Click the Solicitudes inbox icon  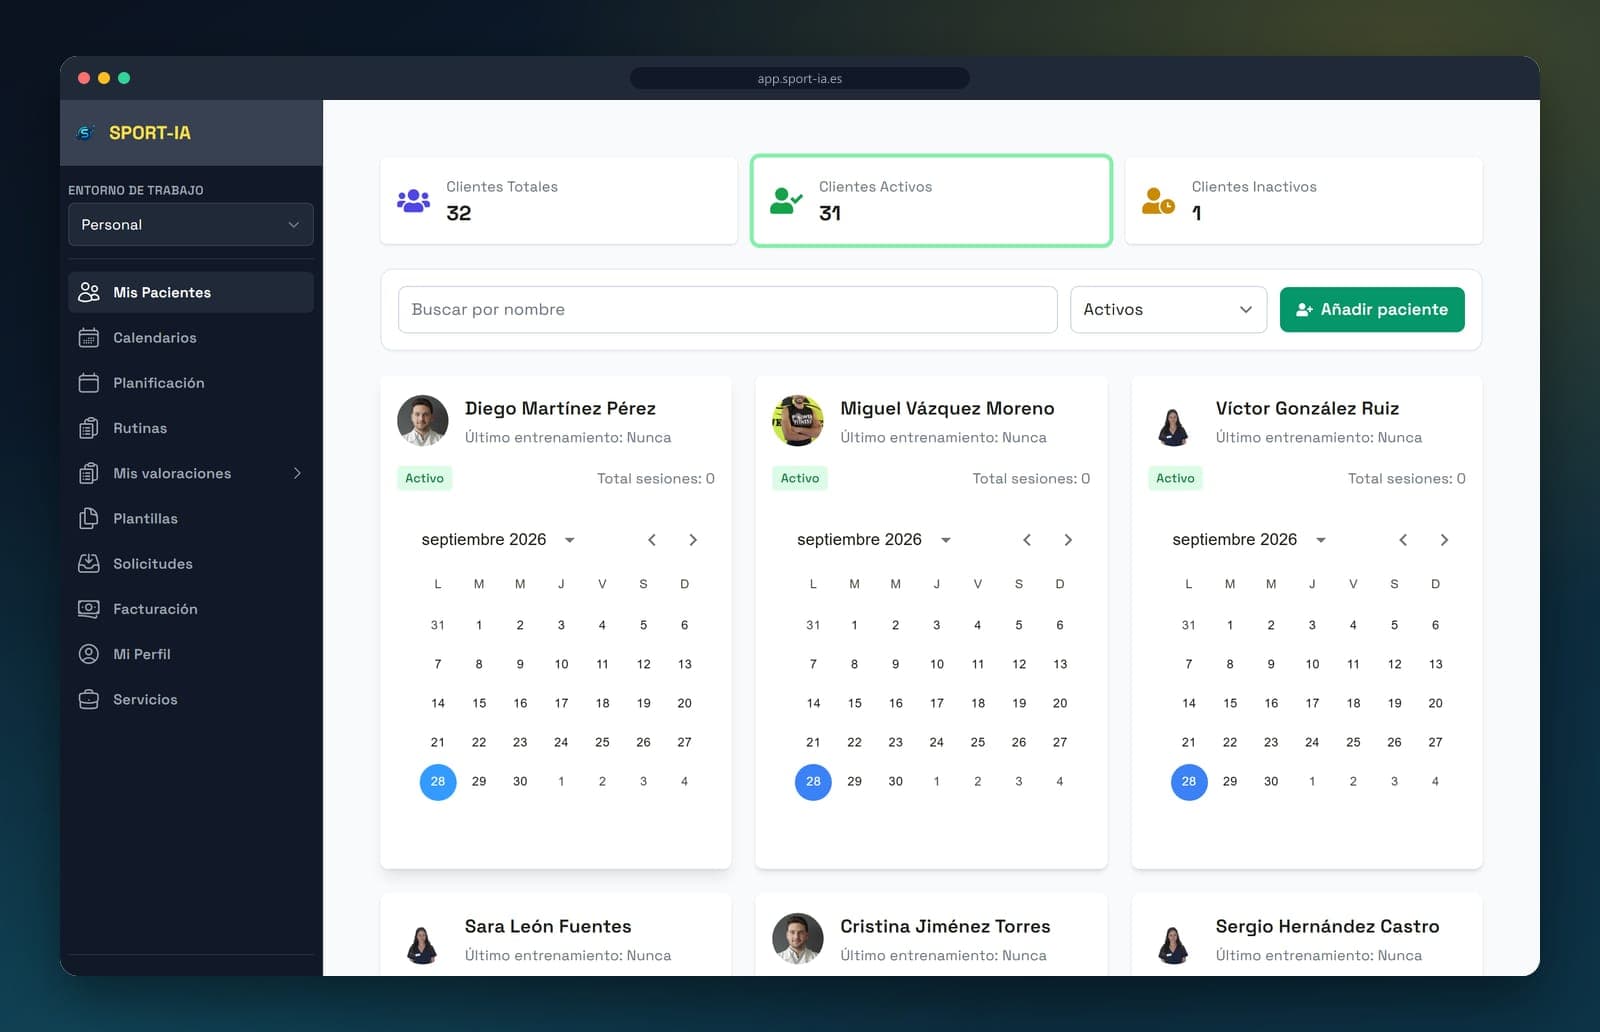coord(89,563)
